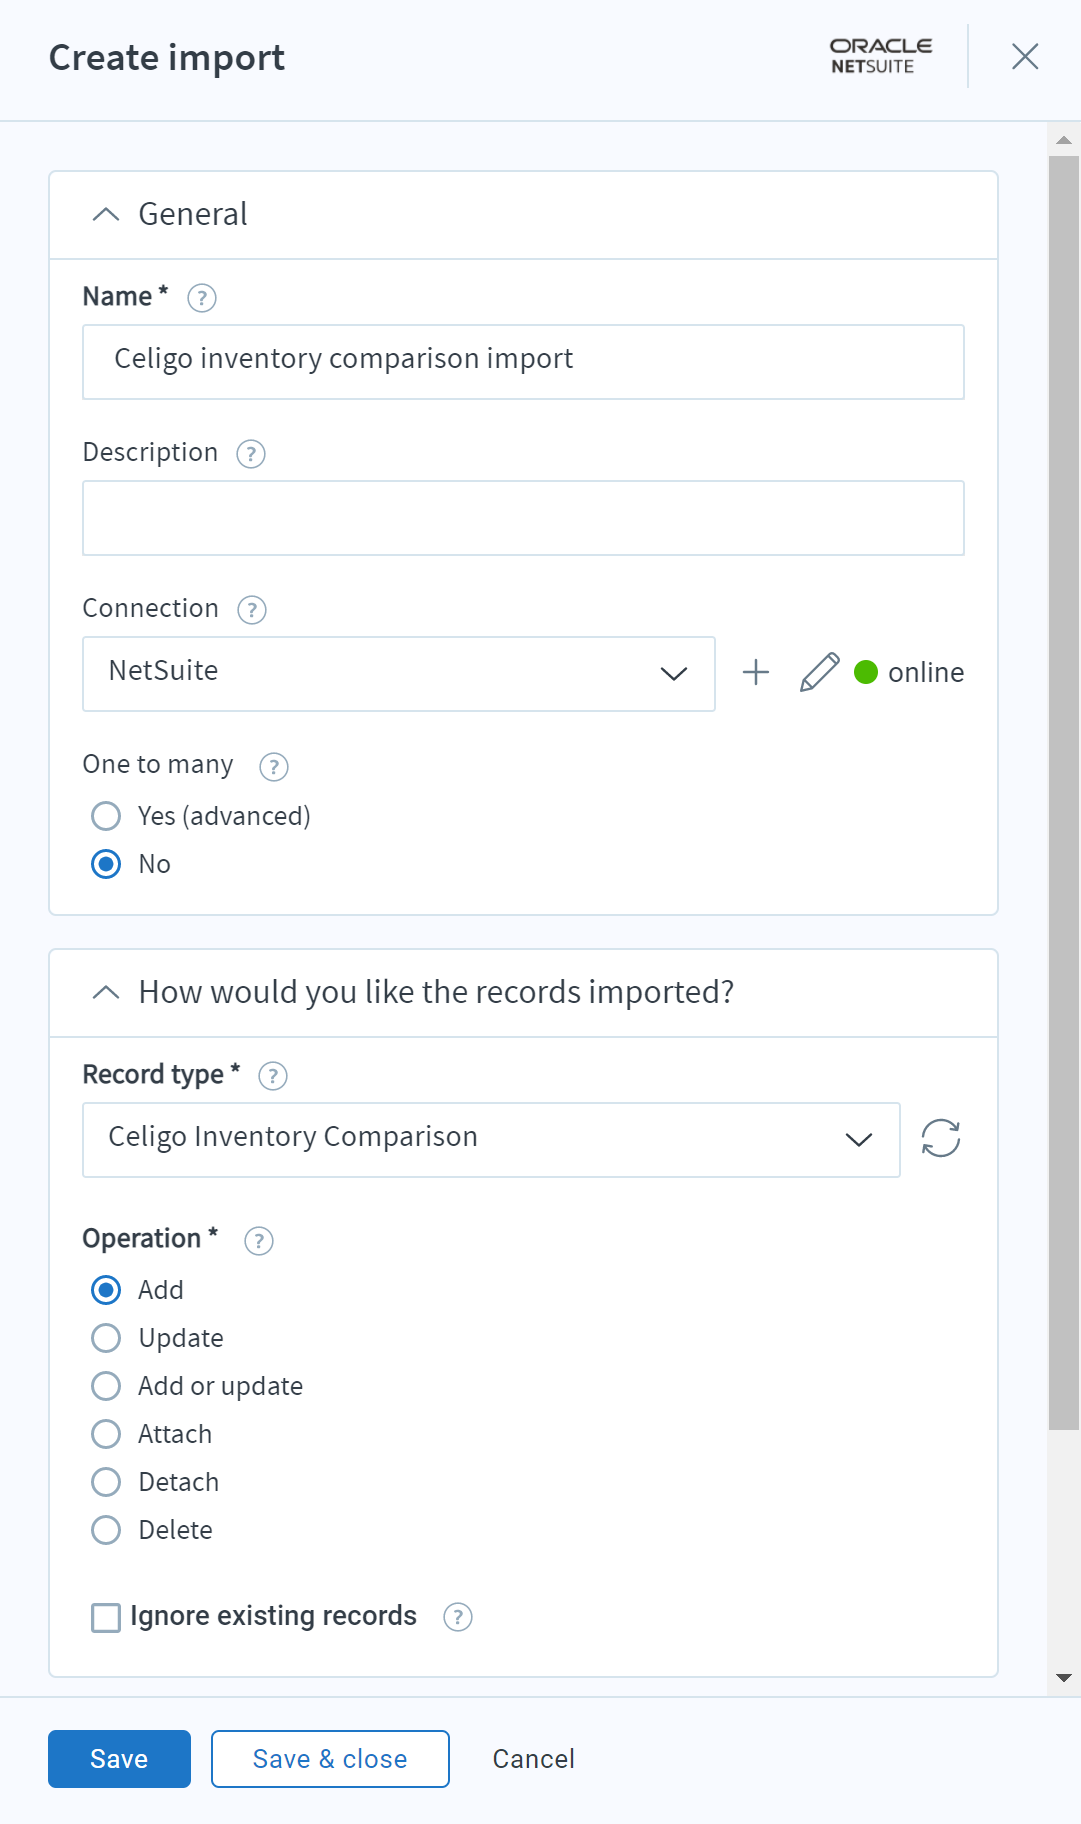Show help for One to many
Viewport: 1081px width, 1824px height.
(274, 767)
